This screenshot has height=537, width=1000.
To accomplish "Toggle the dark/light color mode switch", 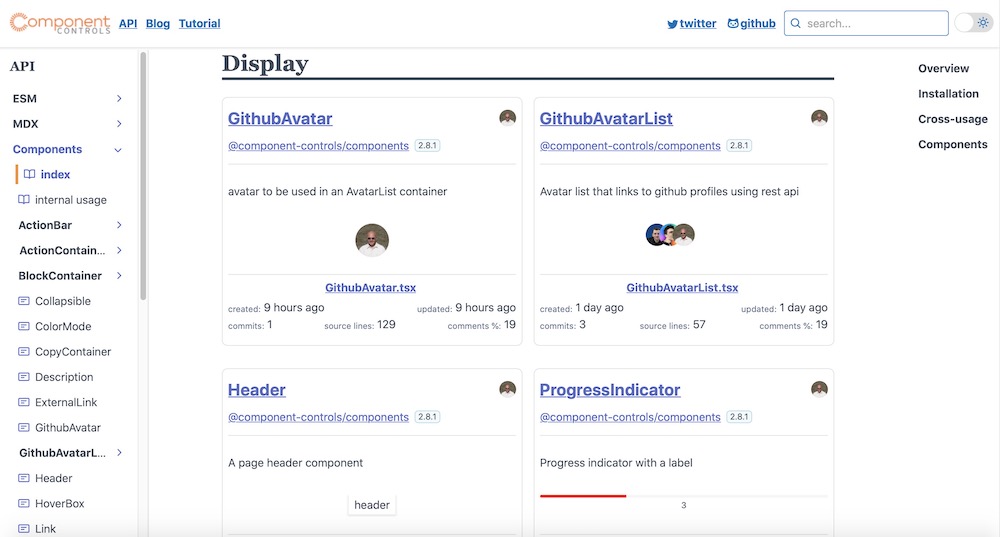I will point(973,23).
